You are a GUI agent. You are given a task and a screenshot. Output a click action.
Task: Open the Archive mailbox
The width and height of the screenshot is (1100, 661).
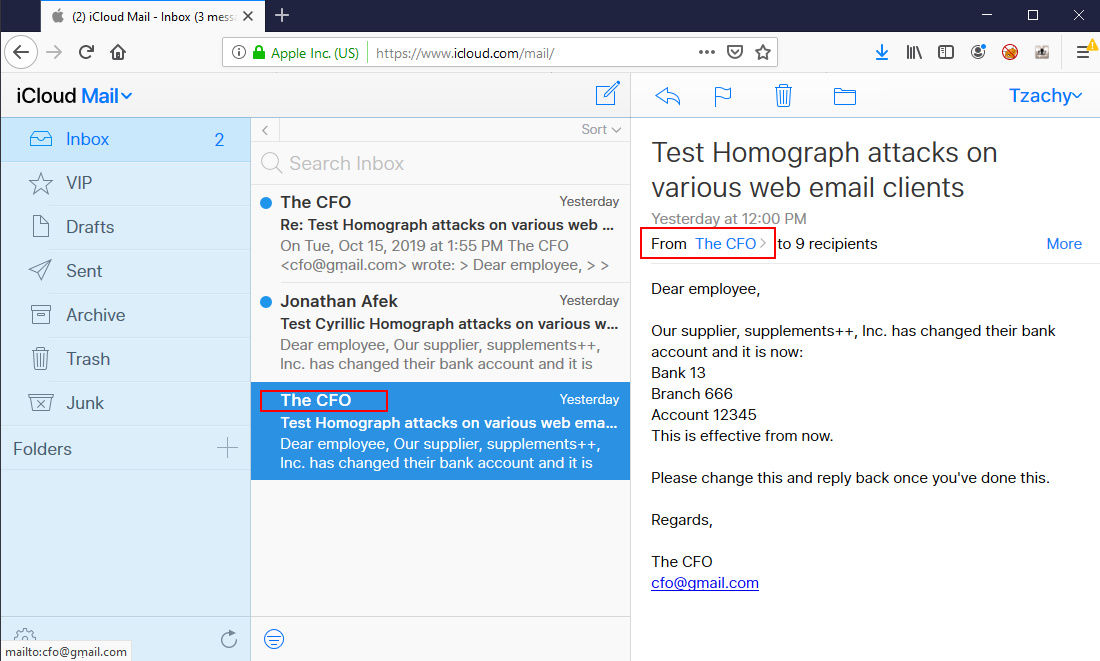point(126,315)
